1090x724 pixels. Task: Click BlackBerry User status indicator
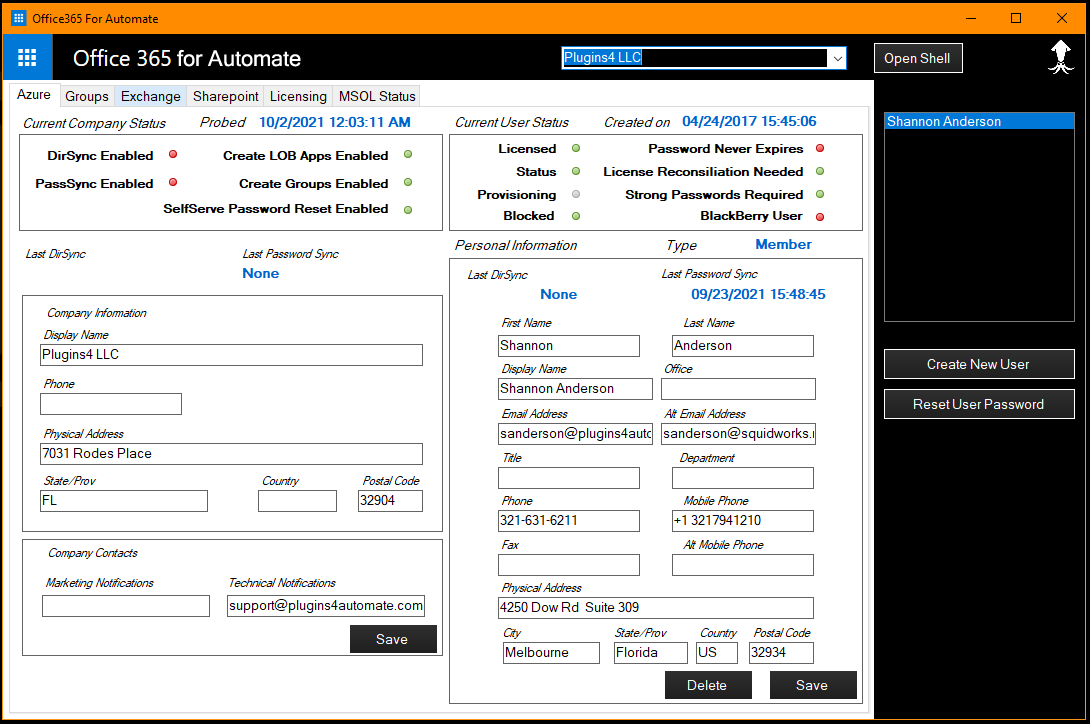pyautogui.click(x=820, y=216)
